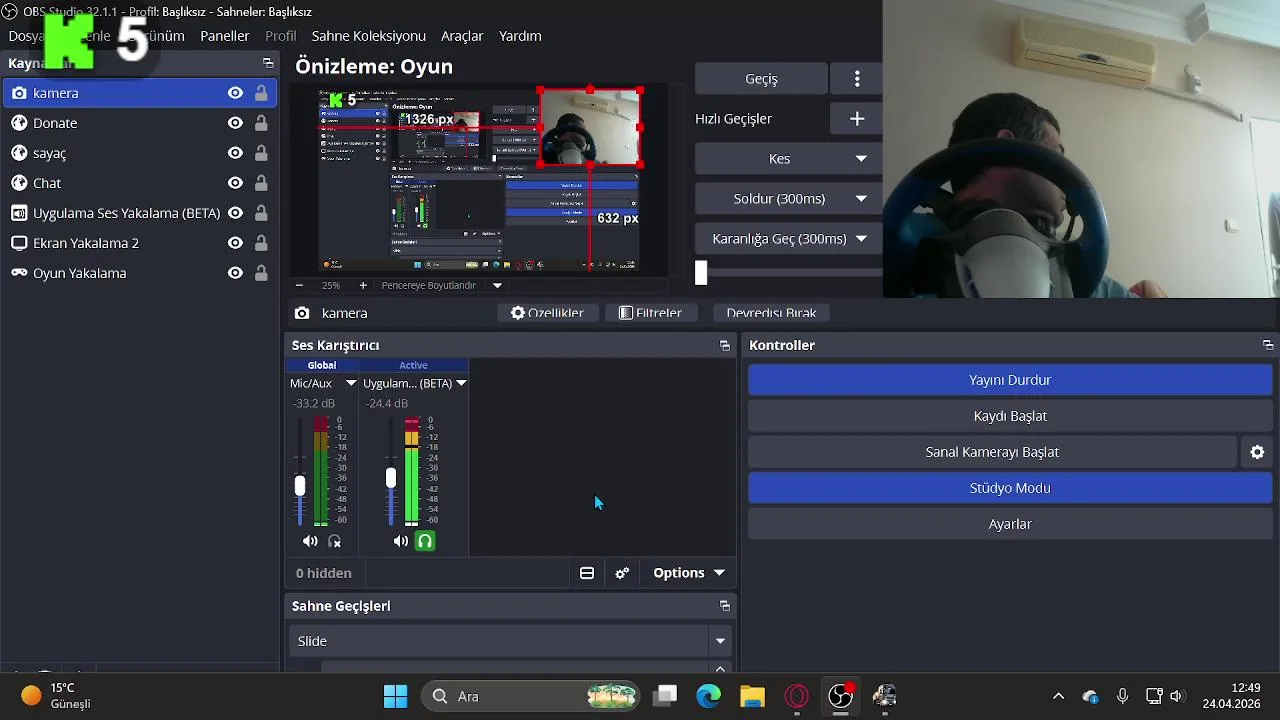Mute the Mic/Aux channel
Viewport: 1280px width, 720px height.
pos(310,541)
